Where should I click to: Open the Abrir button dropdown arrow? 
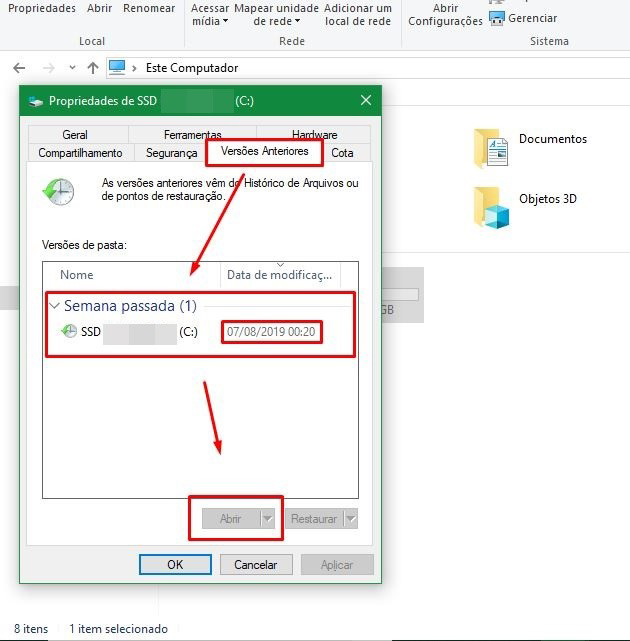268,519
